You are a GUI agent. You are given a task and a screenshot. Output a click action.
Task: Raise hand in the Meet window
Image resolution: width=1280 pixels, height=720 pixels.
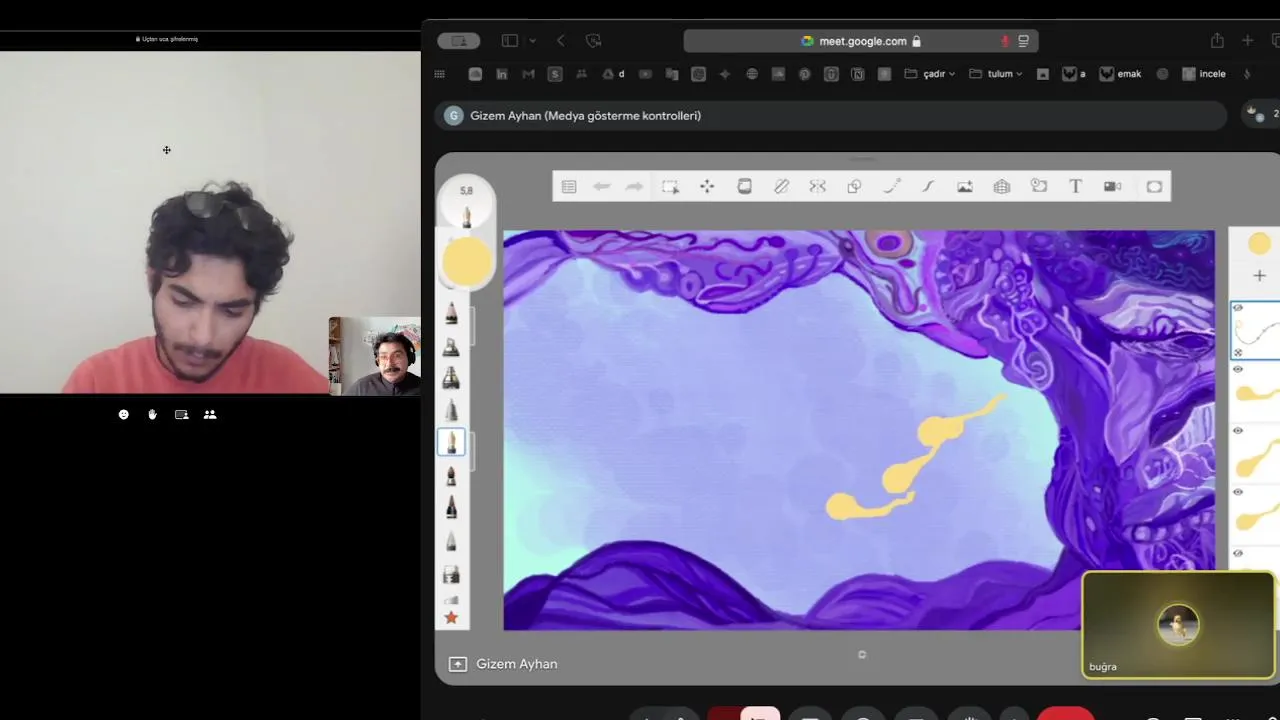point(152,414)
